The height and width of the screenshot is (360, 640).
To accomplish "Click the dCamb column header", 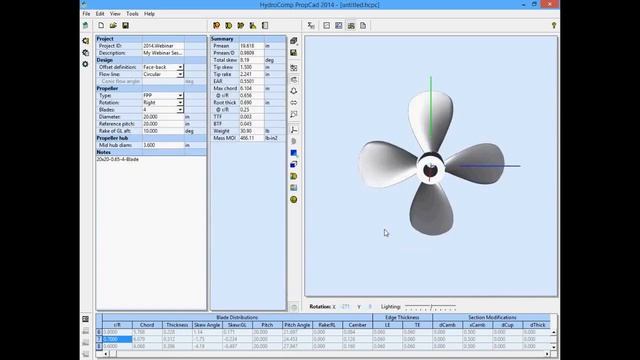I will click(447, 325).
